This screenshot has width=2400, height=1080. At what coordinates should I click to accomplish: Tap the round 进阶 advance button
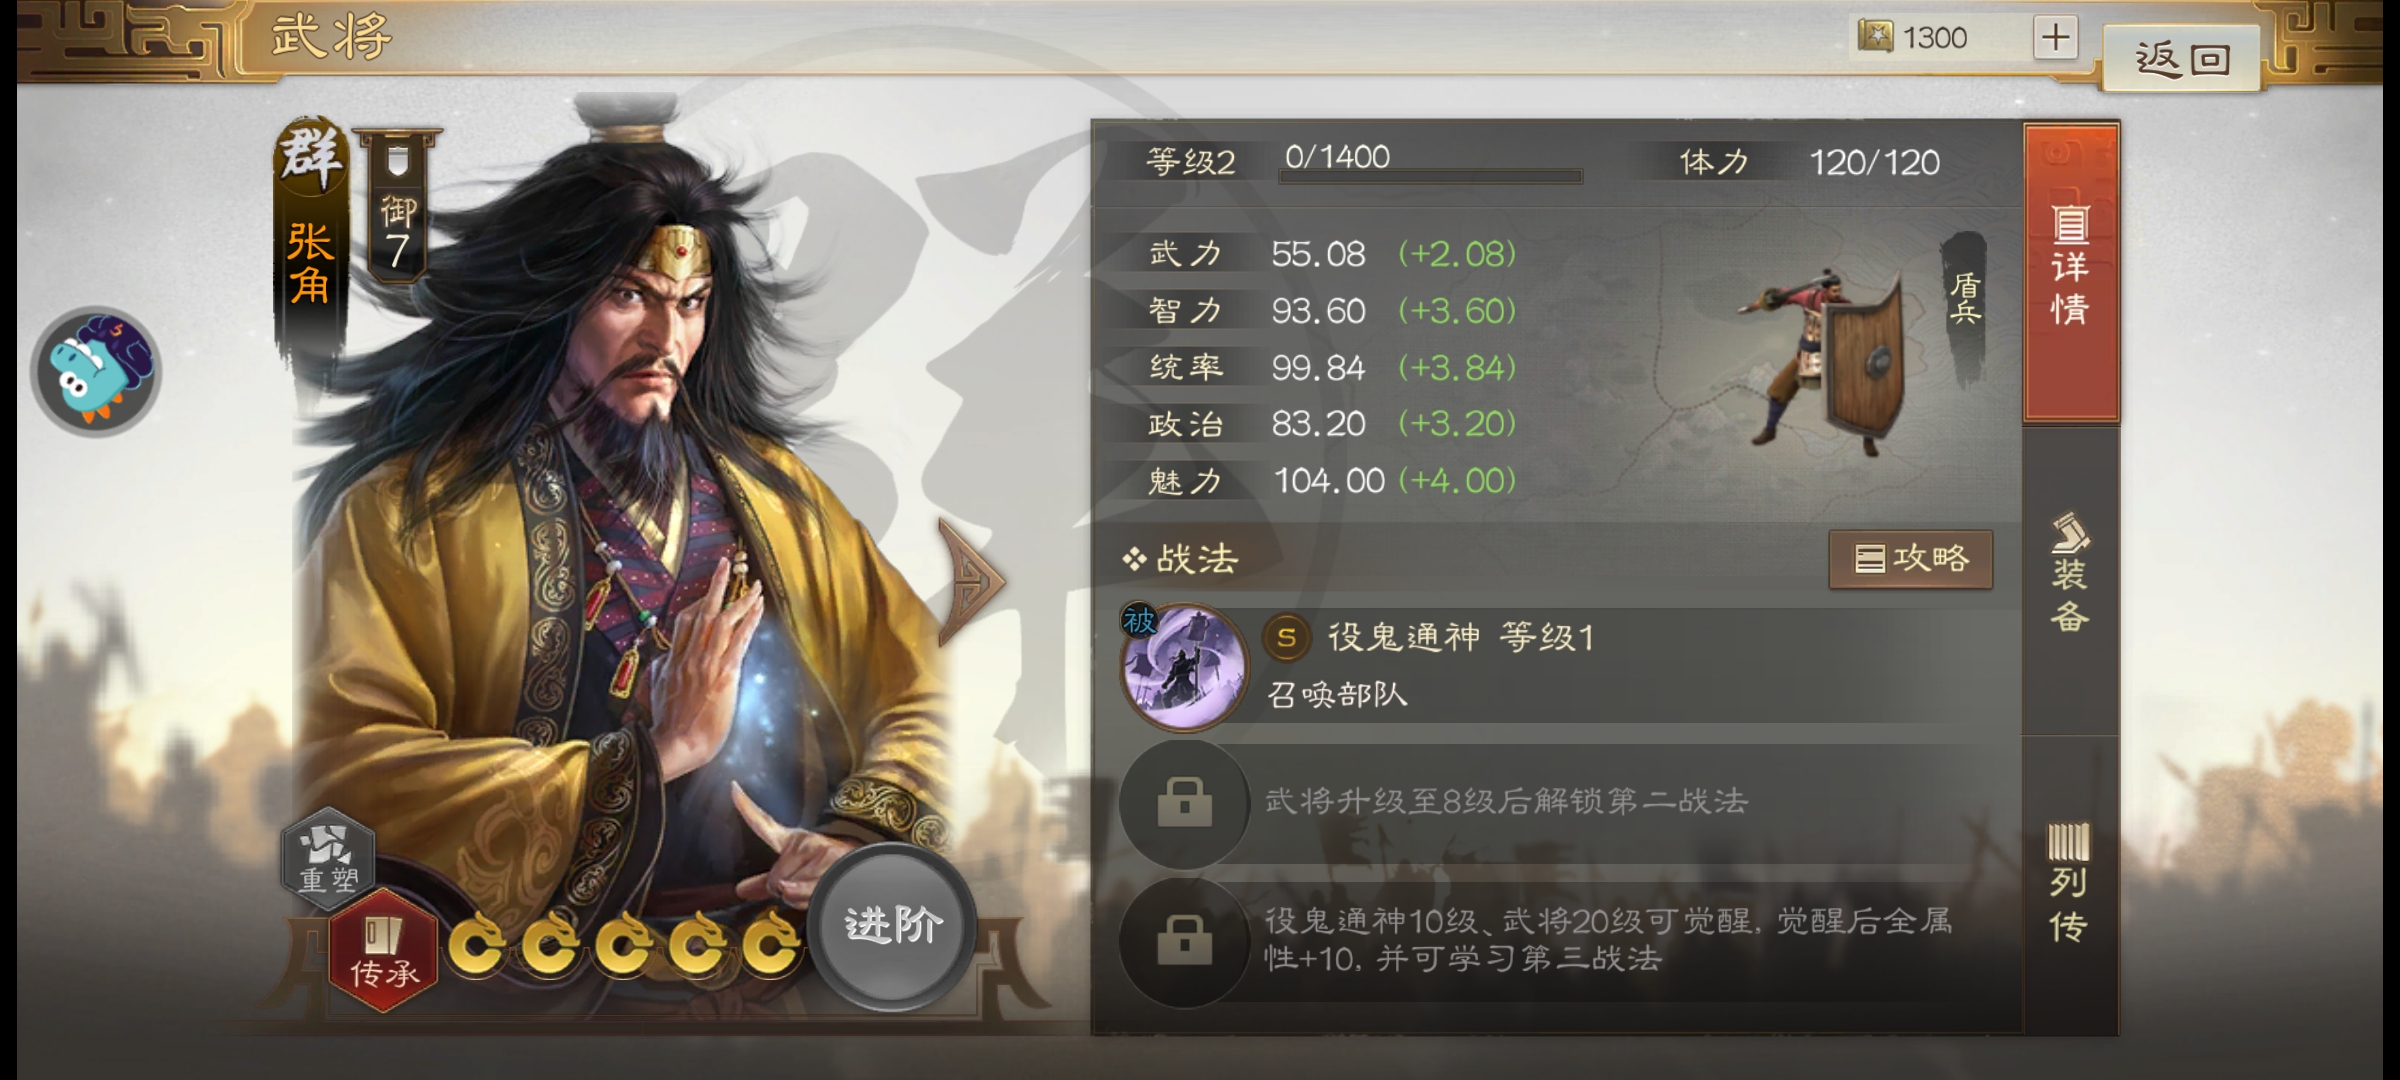click(893, 925)
